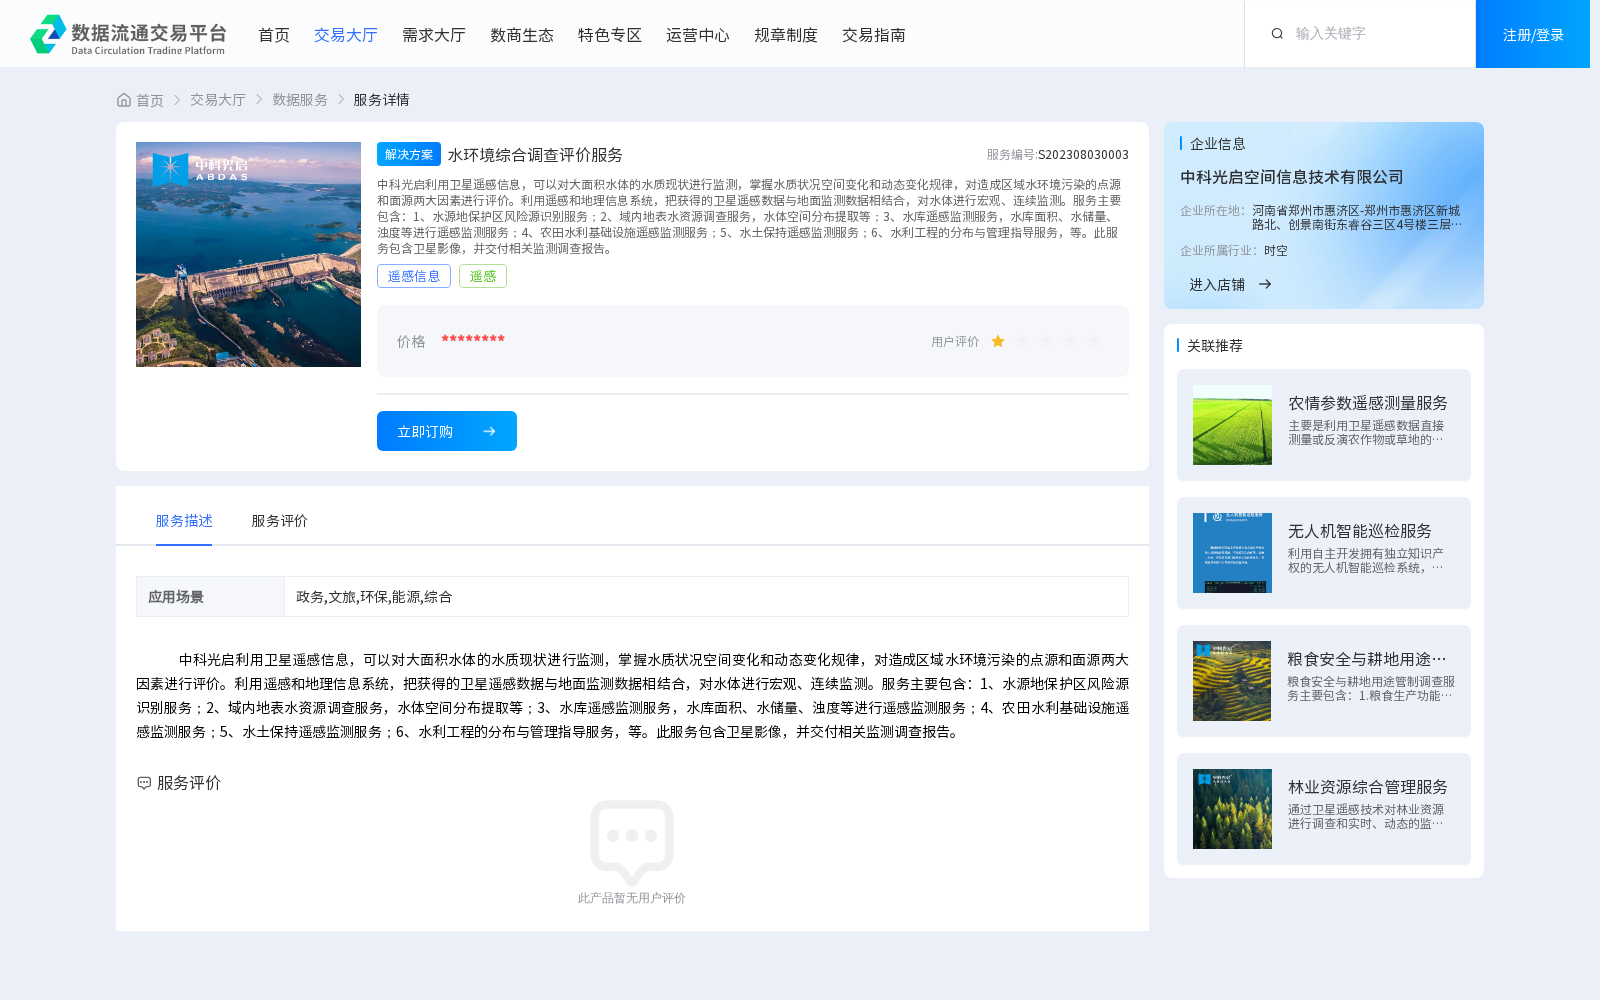1600x1000 pixels.
Task: Click the fifth rating star
Action: tap(1094, 341)
